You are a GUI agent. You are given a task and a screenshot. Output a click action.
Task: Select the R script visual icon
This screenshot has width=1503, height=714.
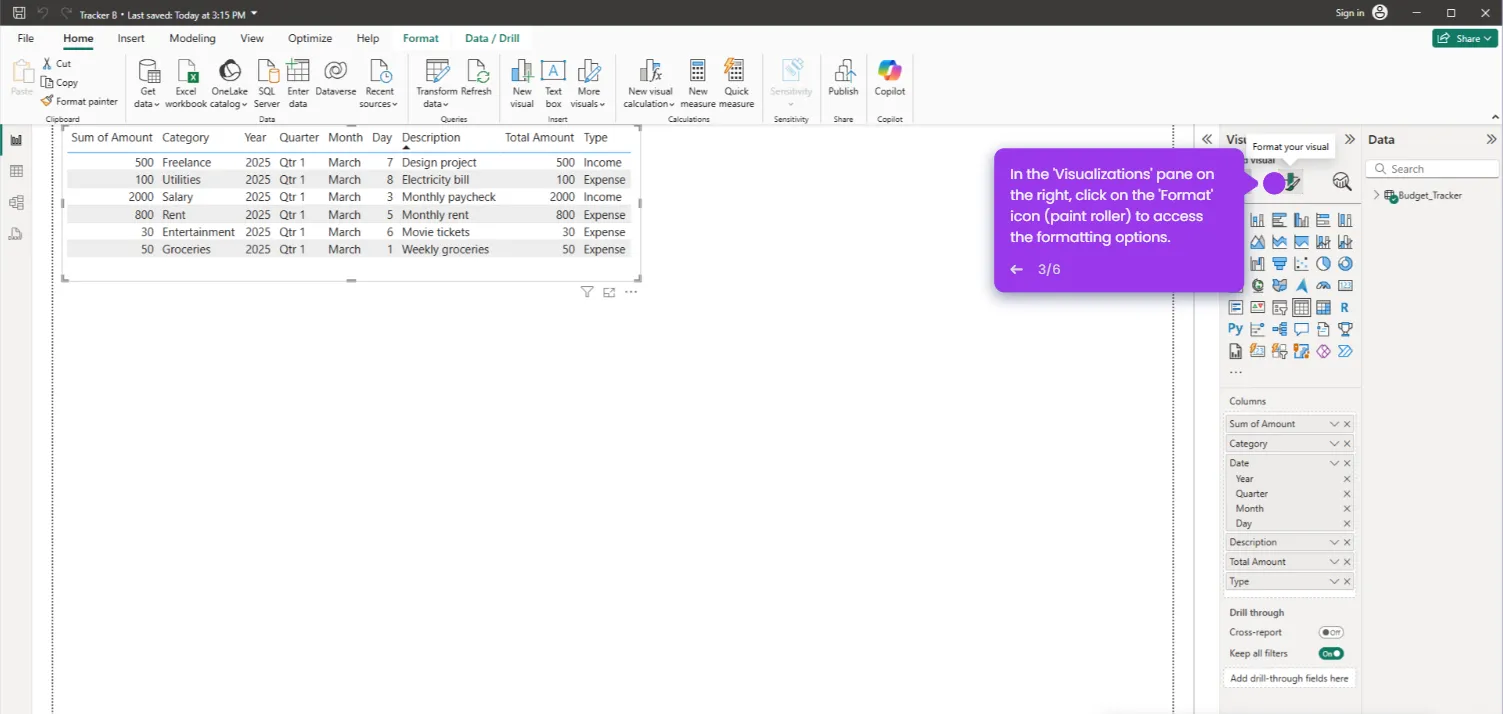tap(1345, 308)
